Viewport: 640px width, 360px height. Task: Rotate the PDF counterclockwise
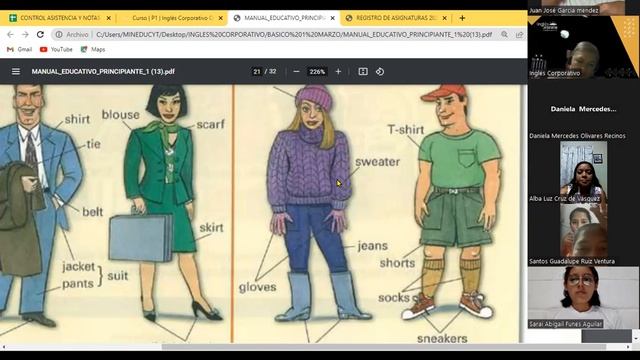click(380, 71)
